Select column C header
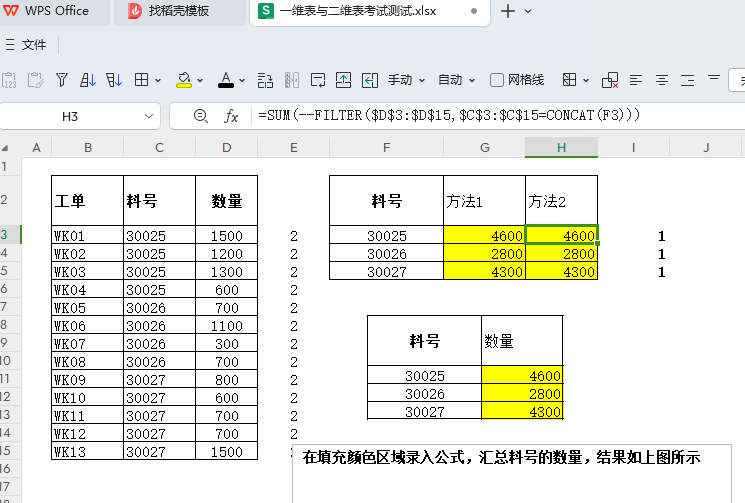The image size is (745, 503). (x=159, y=148)
